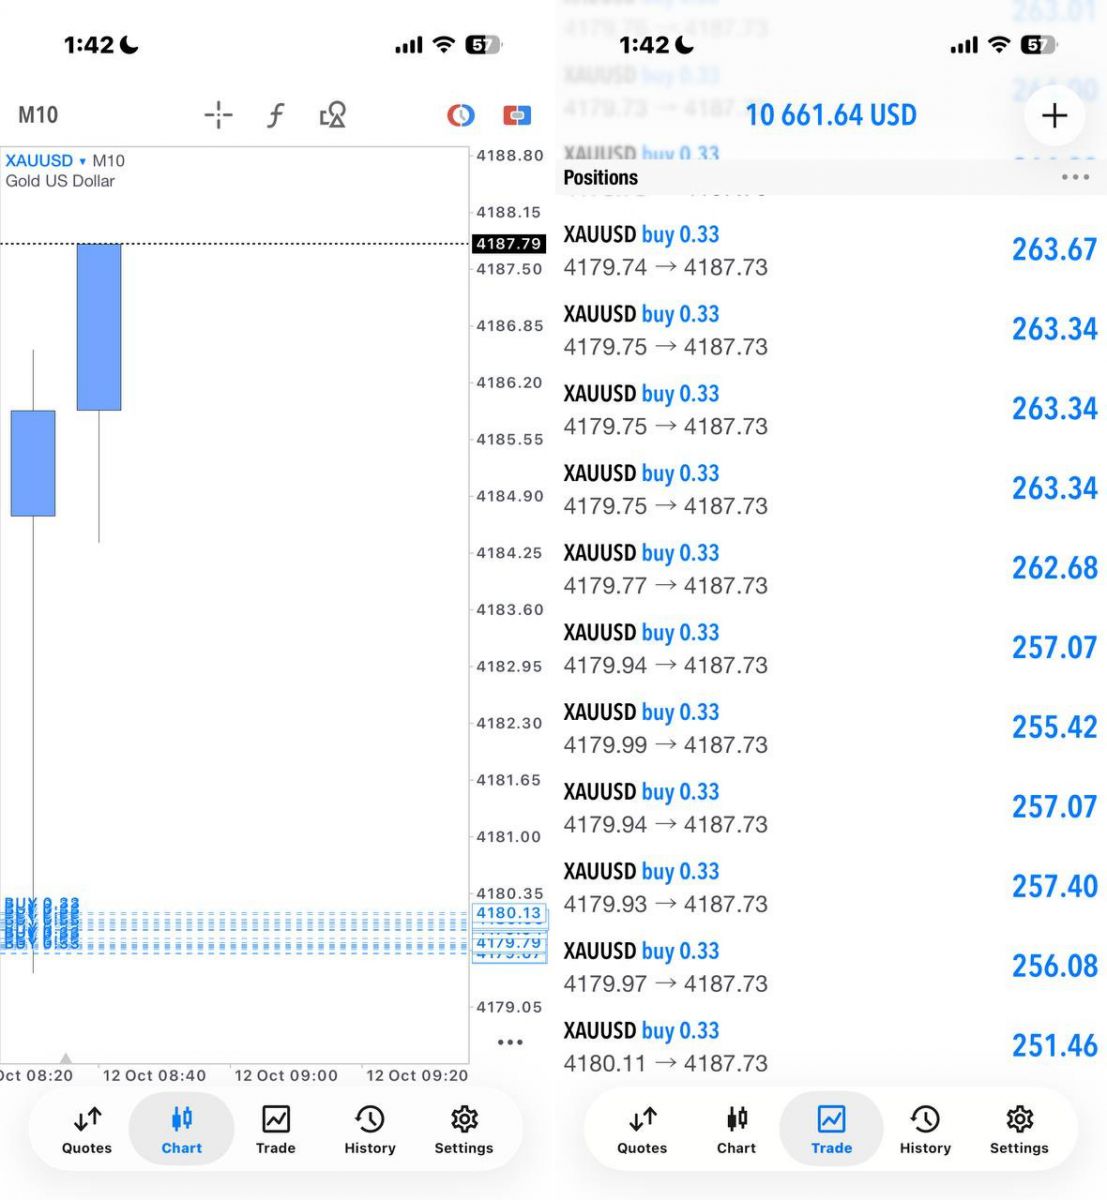The image size is (1107, 1200).
Task: Switch to Chart tab on the trade screen
Action: (x=736, y=1130)
